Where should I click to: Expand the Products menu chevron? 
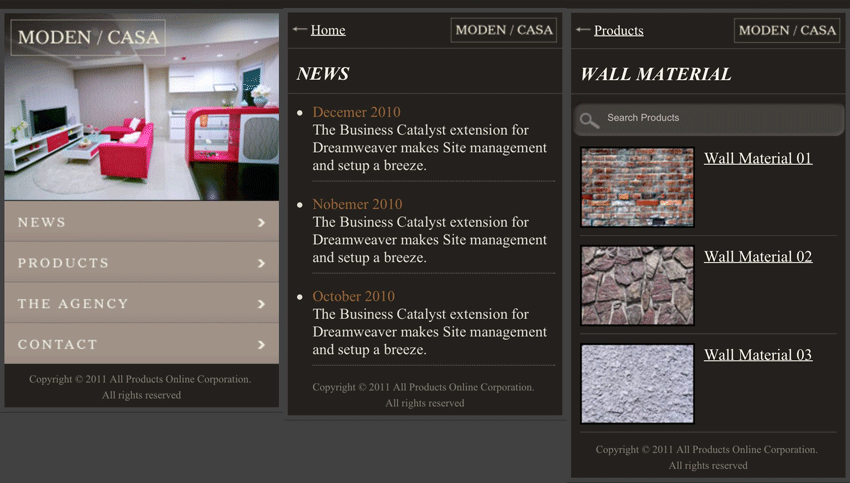[261, 263]
